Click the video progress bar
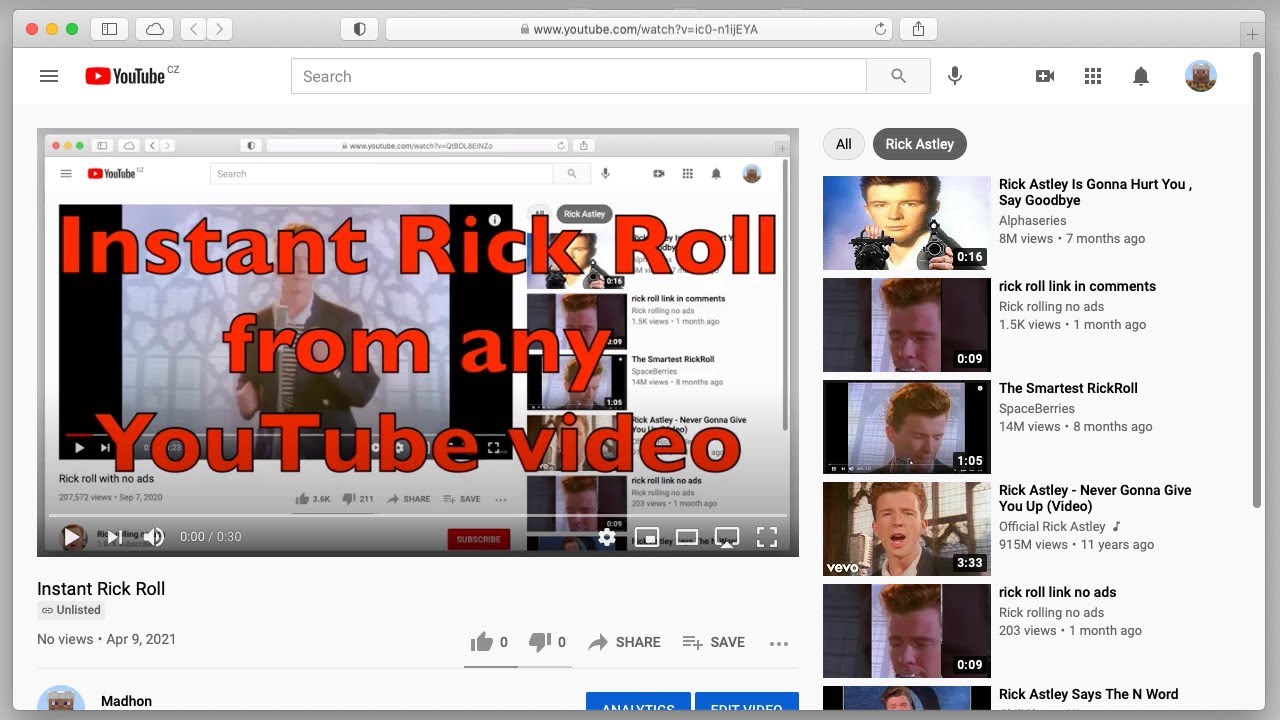Image resolution: width=1280 pixels, height=720 pixels. 418,515
